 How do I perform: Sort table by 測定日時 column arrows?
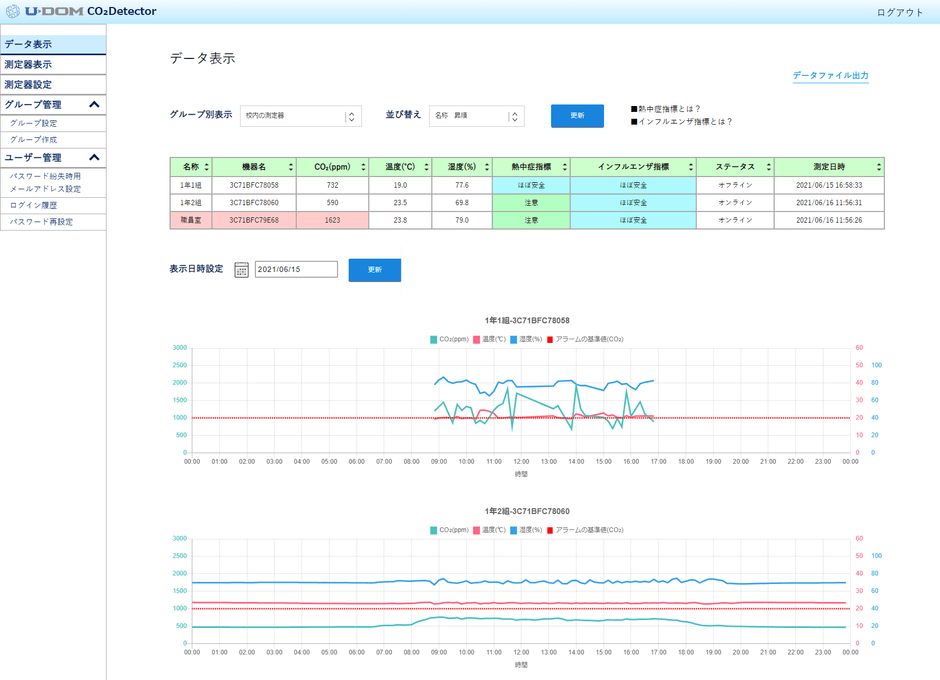click(x=879, y=167)
